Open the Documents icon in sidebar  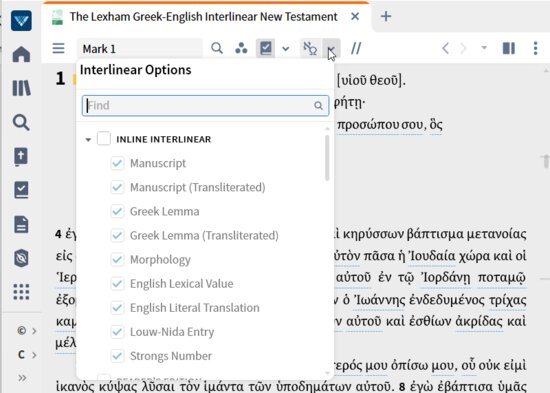(21, 225)
